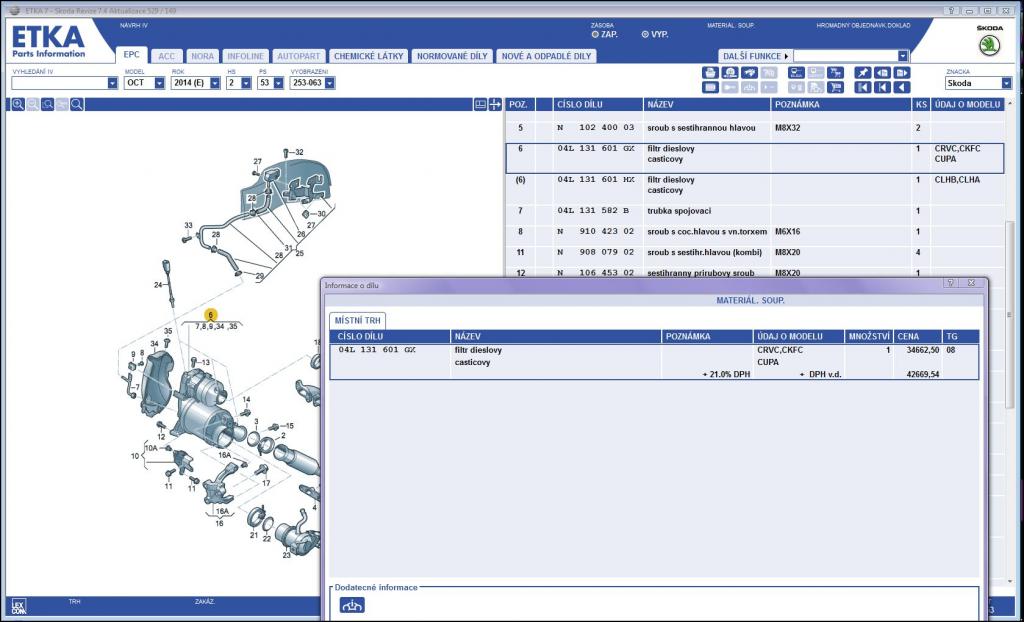
Task: Select row N 910 423 02 M6X16
Action: (756, 231)
